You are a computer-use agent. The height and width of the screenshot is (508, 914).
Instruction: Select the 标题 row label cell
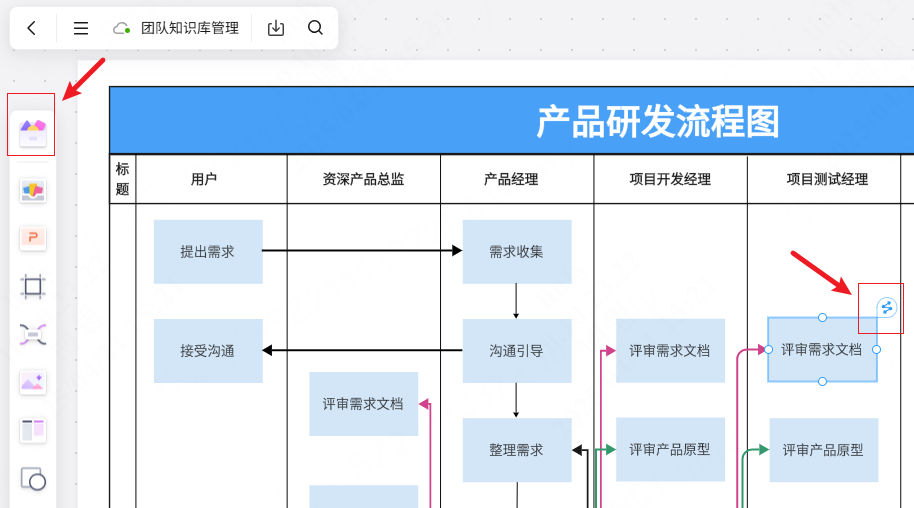tap(122, 179)
